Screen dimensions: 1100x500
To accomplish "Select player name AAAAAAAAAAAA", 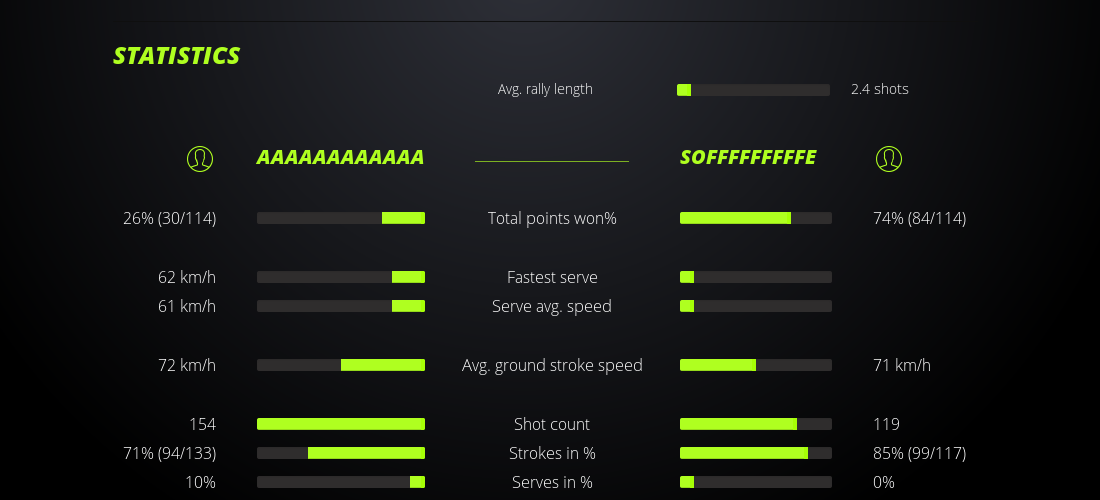I will pos(340,158).
